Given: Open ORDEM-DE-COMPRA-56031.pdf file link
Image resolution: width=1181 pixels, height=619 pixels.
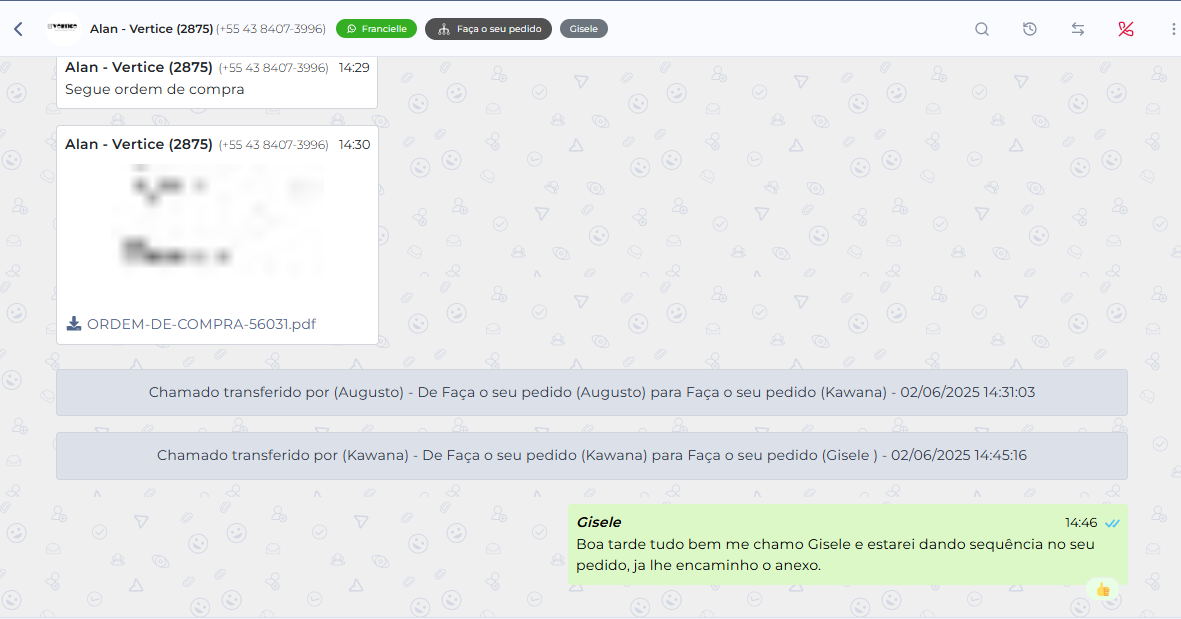Looking at the screenshot, I should 201,324.
